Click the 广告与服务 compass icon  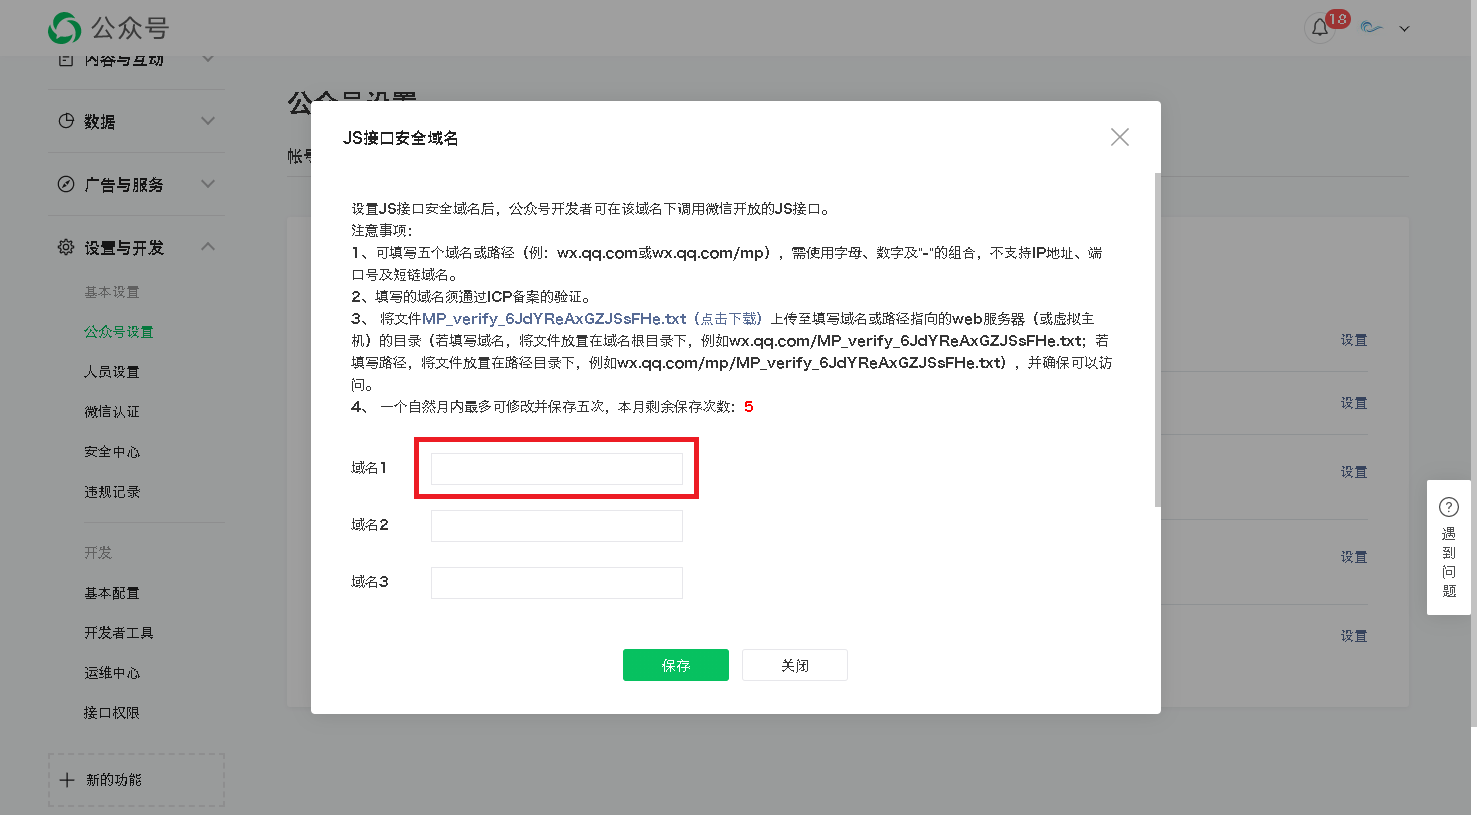click(x=66, y=184)
